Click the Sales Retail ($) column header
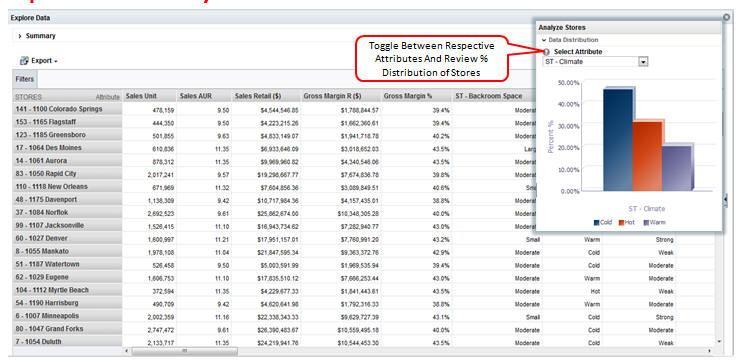739x362 pixels. (266, 96)
